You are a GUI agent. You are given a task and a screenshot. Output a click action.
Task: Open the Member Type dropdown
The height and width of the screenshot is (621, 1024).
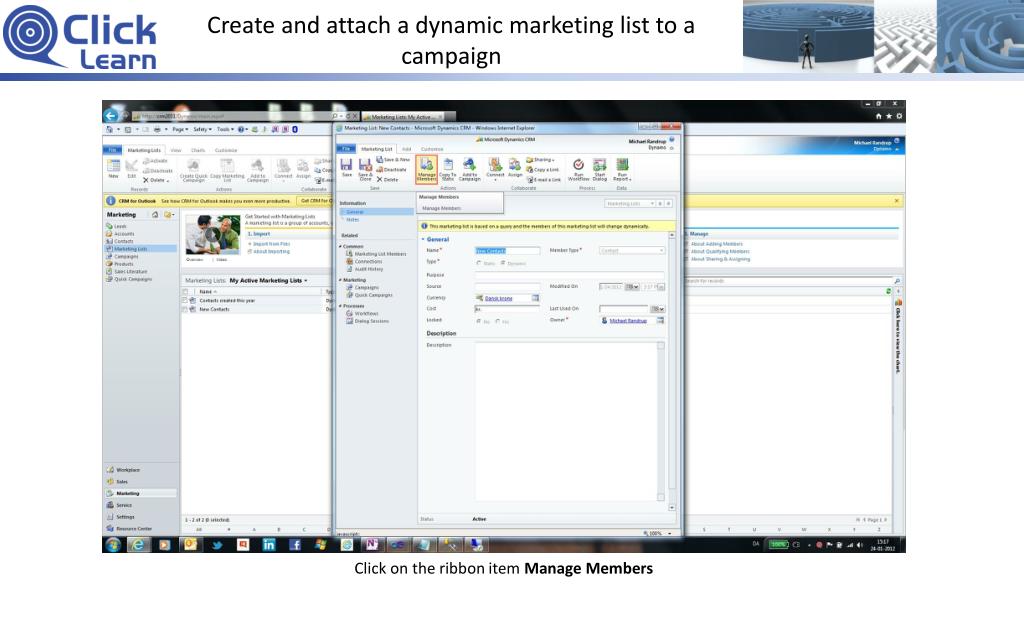pos(632,250)
